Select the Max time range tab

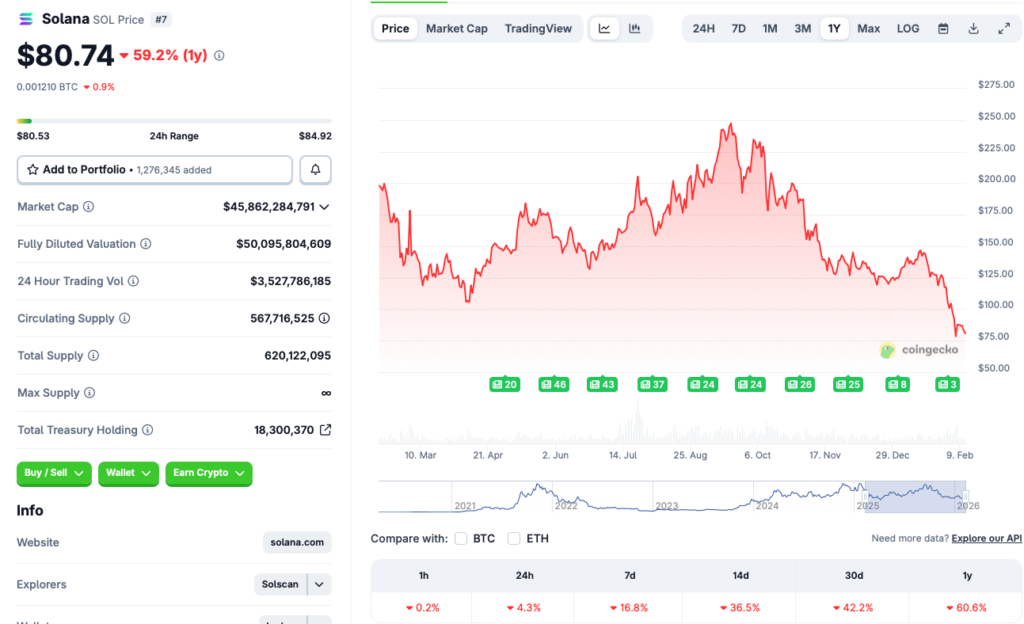coord(868,28)
